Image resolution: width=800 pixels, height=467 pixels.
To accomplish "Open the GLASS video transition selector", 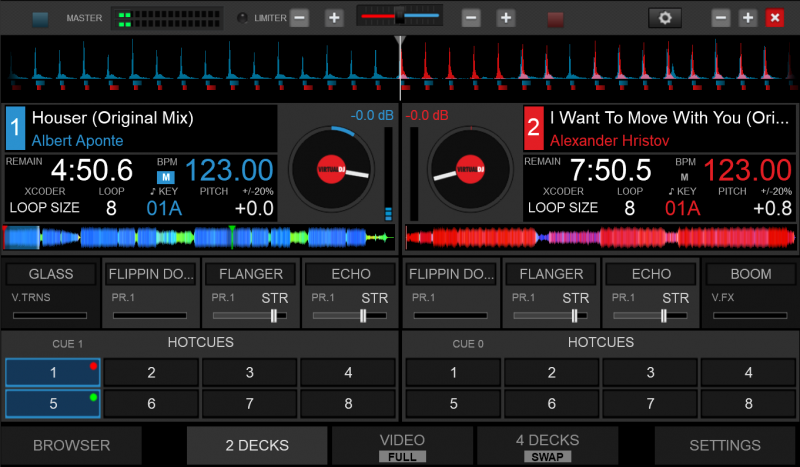I will click(x=51, y=274).
